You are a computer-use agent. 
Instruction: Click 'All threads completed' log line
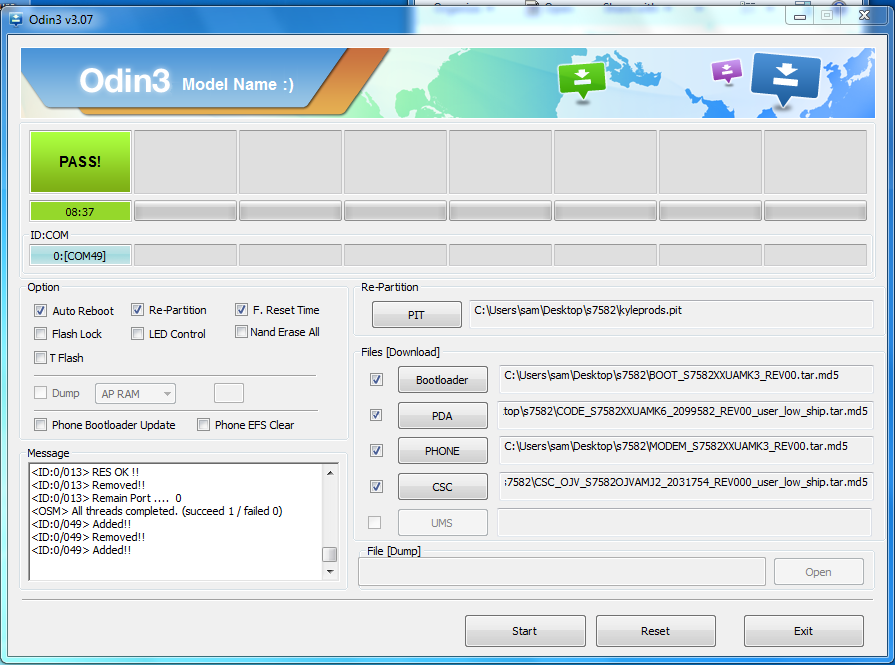157,511
